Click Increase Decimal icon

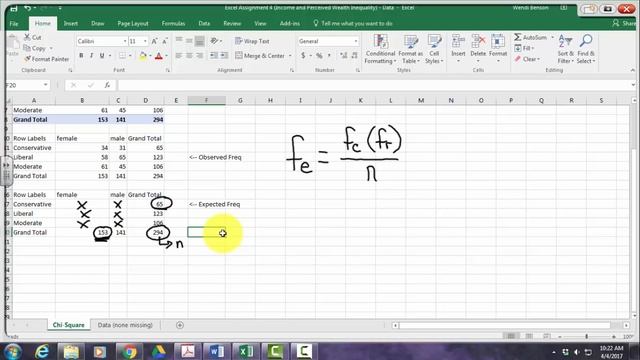pyautogui.click(x=343, y=56)
